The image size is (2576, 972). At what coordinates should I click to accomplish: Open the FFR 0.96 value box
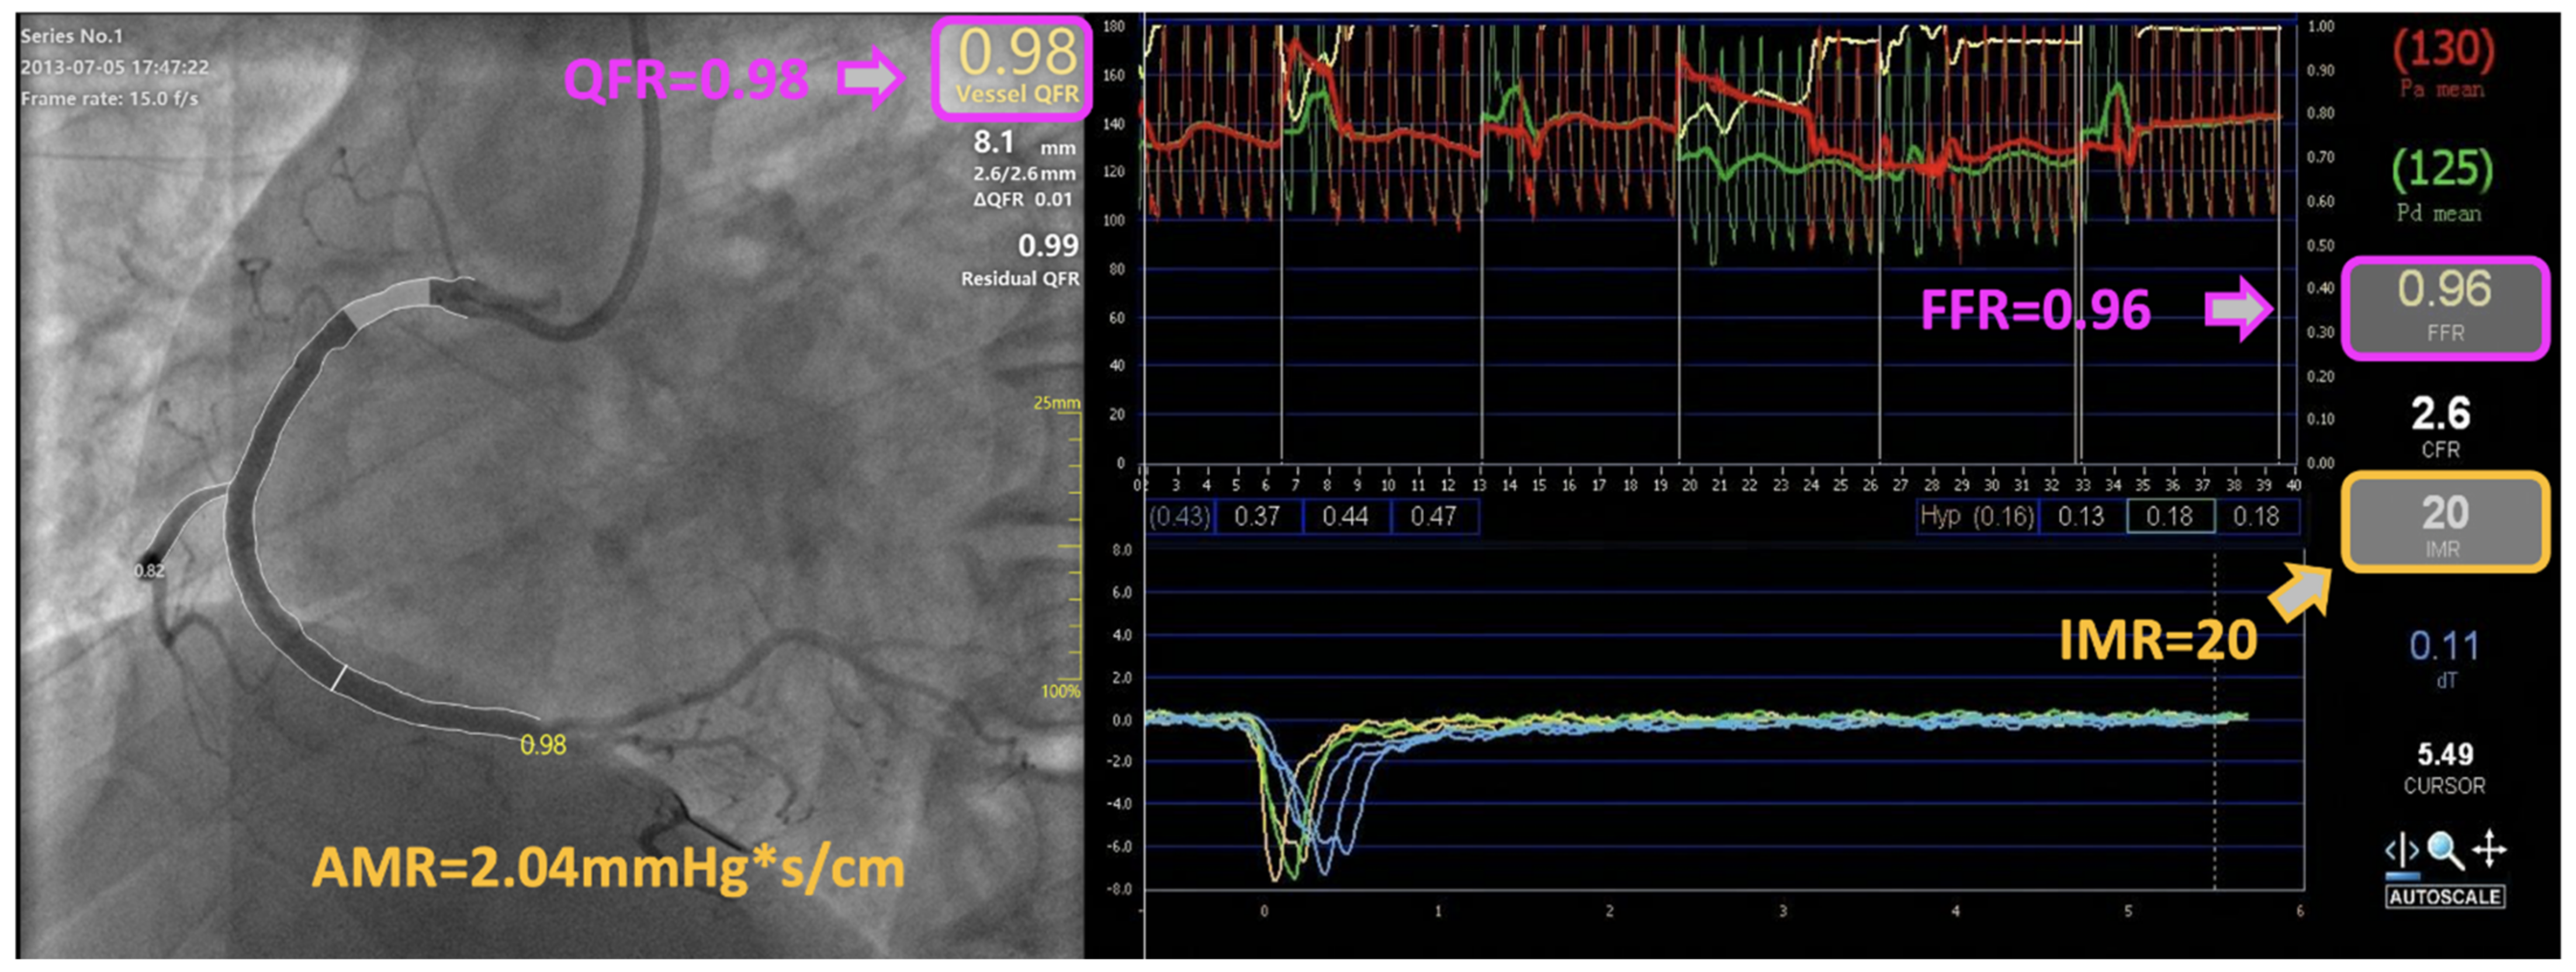[2444, 308]
